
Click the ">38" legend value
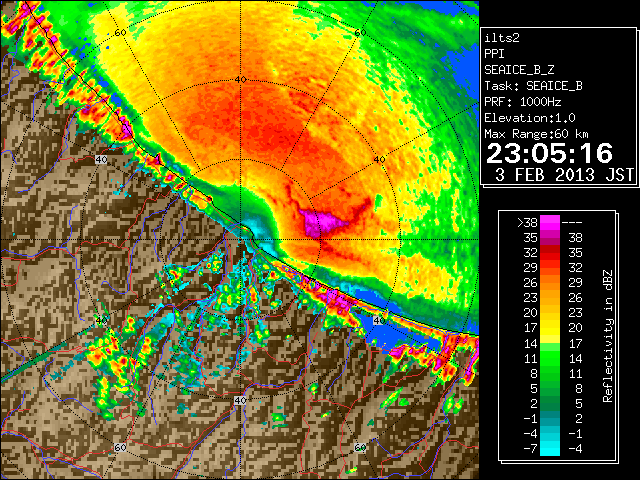527,223
